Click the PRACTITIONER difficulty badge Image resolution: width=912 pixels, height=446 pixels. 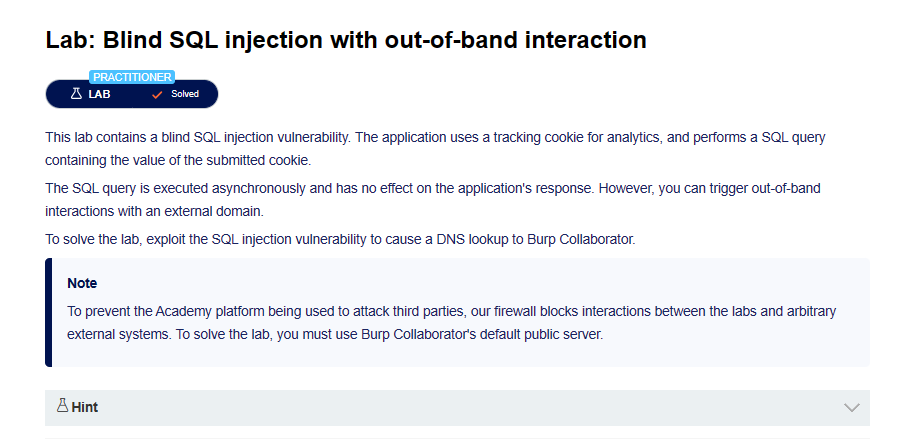(132, 77)
